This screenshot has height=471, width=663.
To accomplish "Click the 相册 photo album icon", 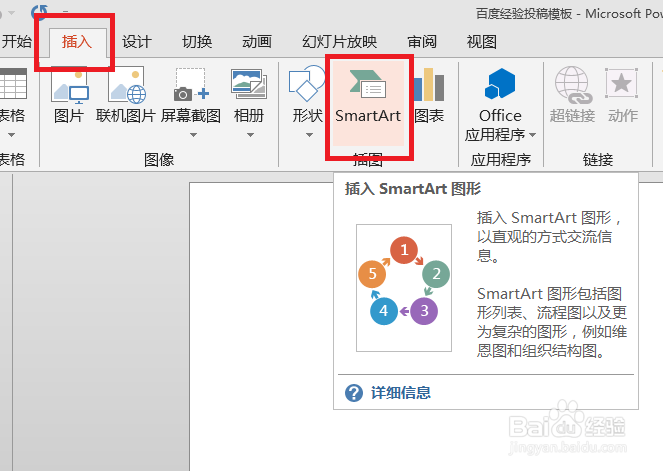I will (x=249, y=84).
